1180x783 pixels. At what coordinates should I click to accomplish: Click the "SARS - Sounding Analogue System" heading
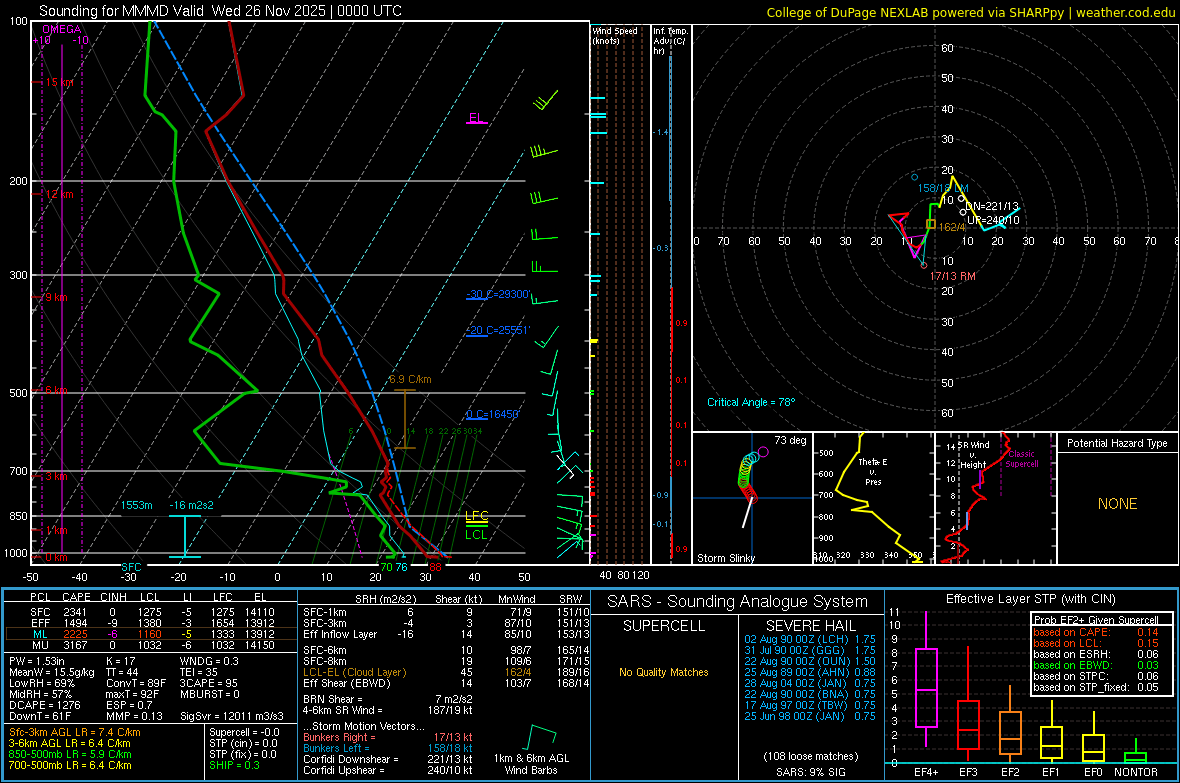(x=737, y=602)
